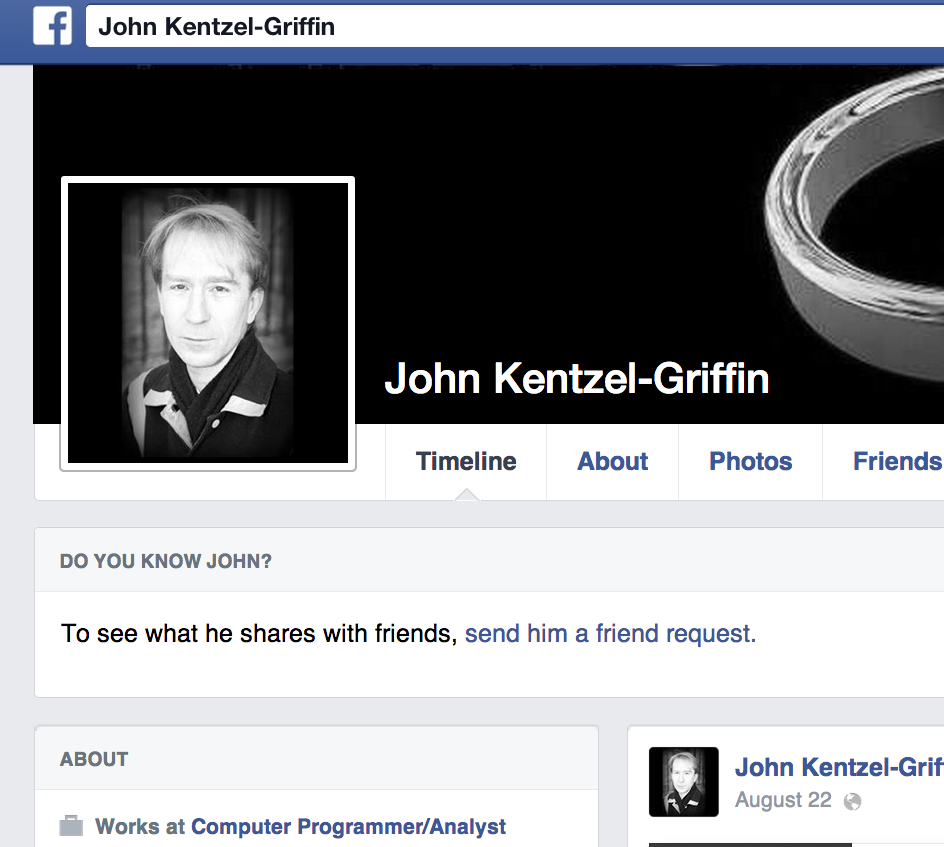
Task: Focus the search field containing John Kentzel-Griffin
Action: (x=500, y=26)
